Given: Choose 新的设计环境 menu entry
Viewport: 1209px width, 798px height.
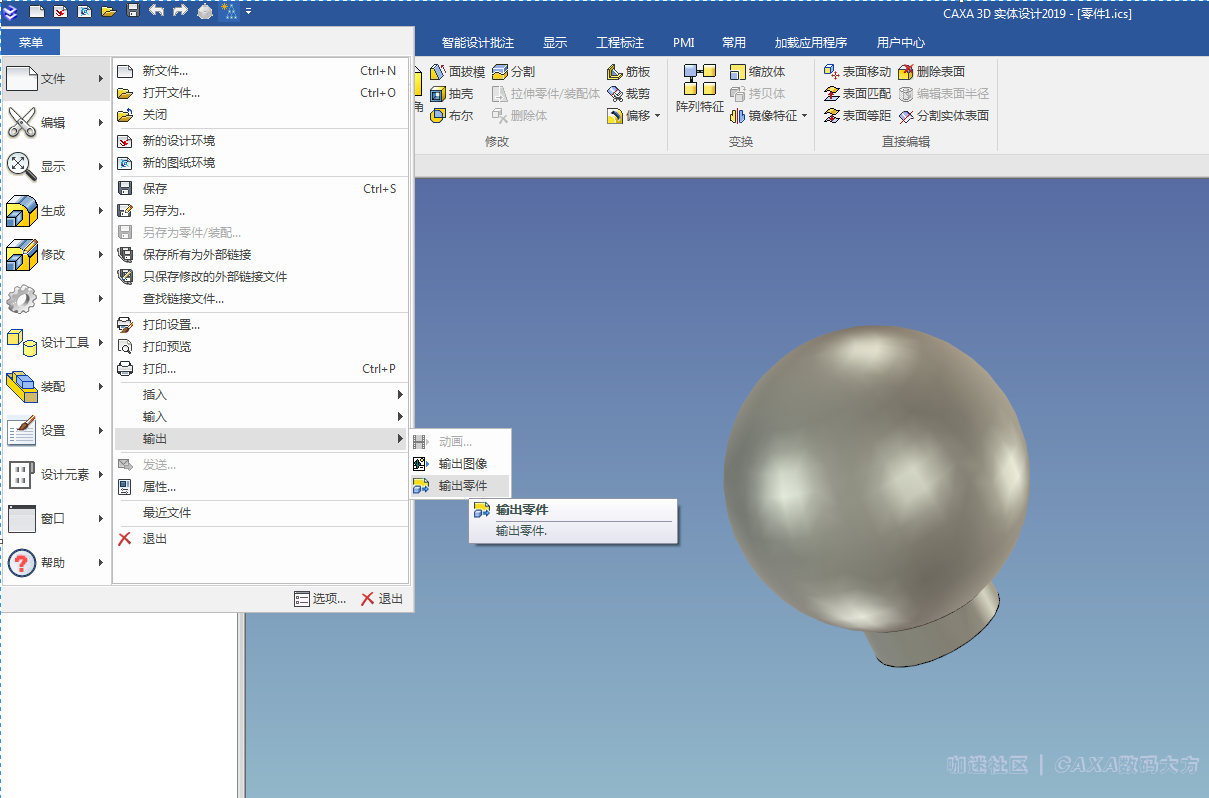Looking at the screenshot, I should tap(261, 141).
